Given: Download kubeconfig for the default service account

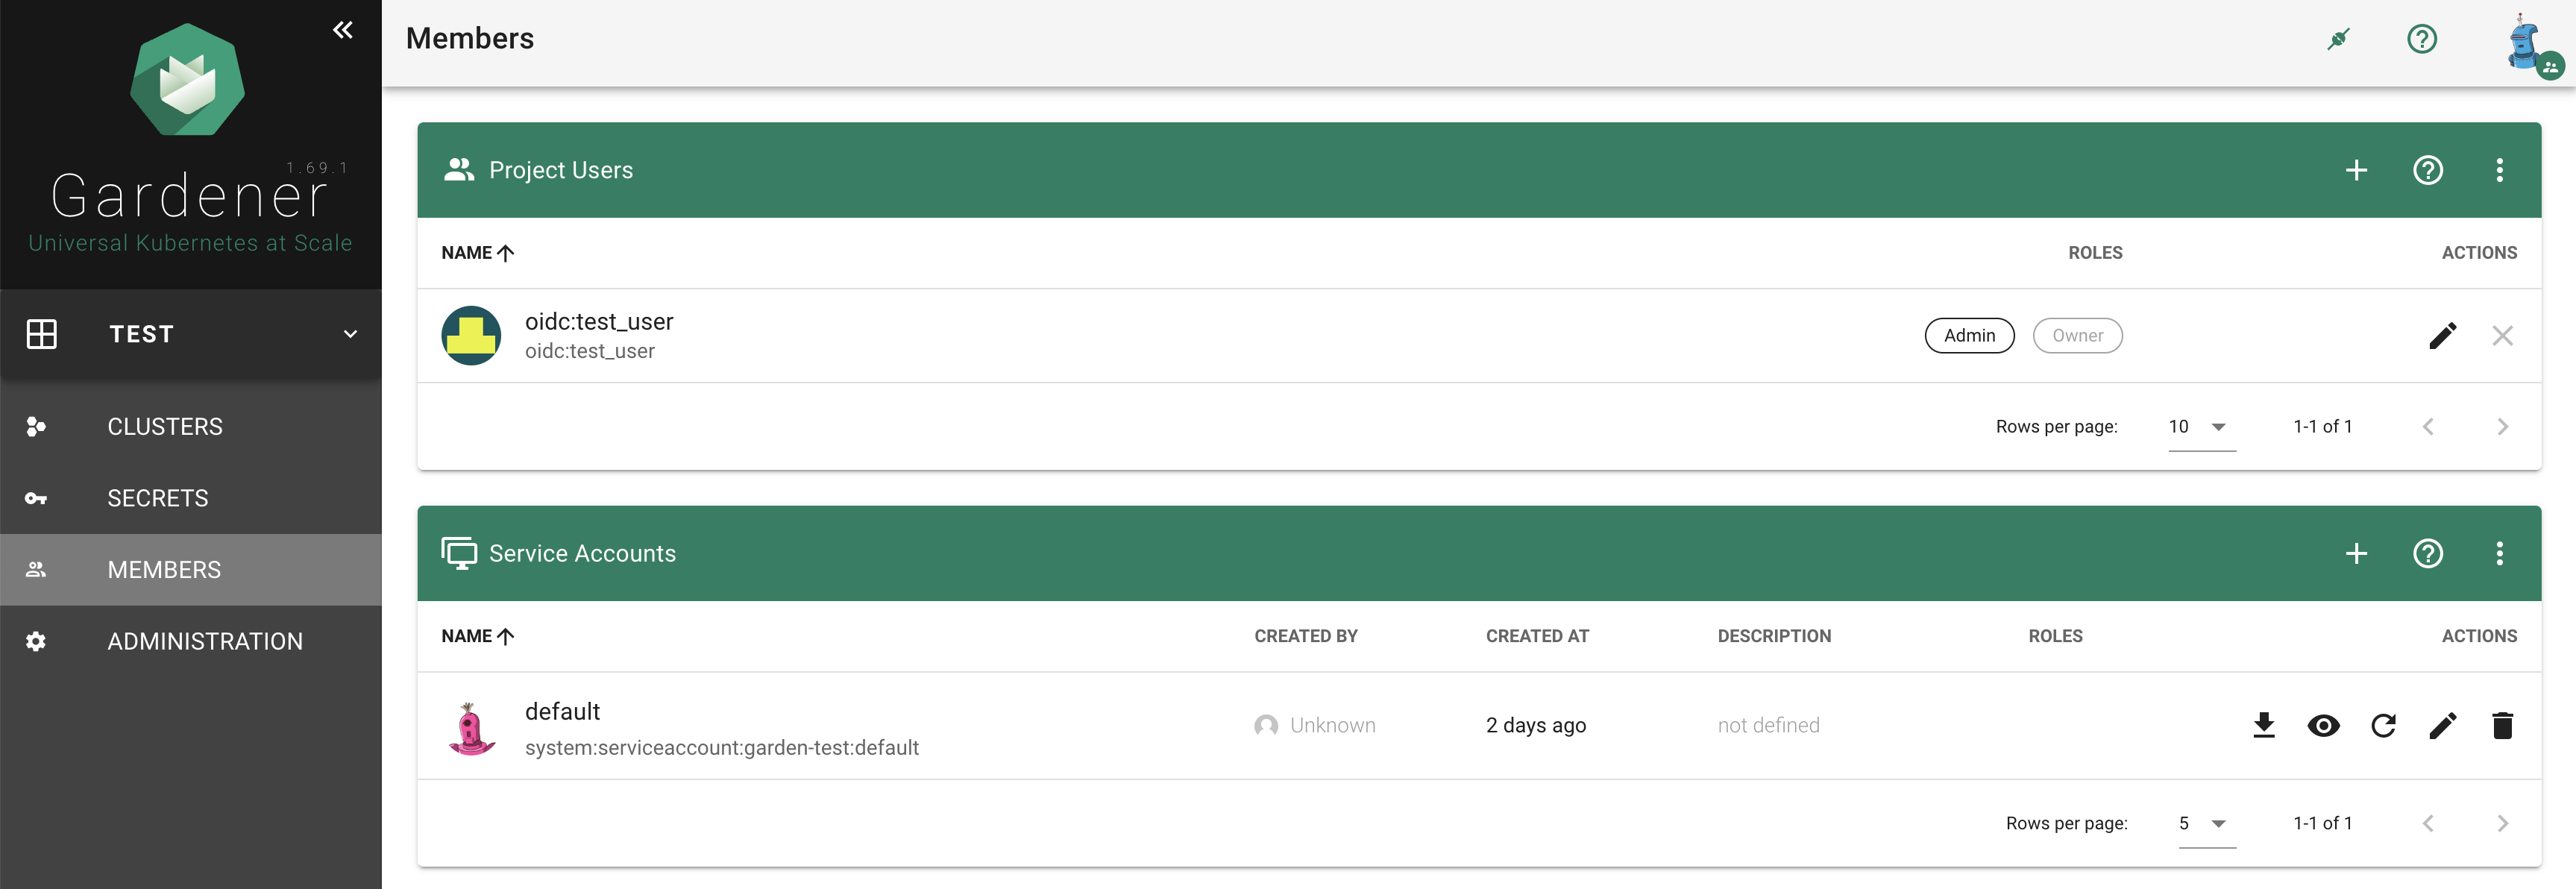Looking at the screenshot, I should pyautogui.click(x=2265, y=726).
